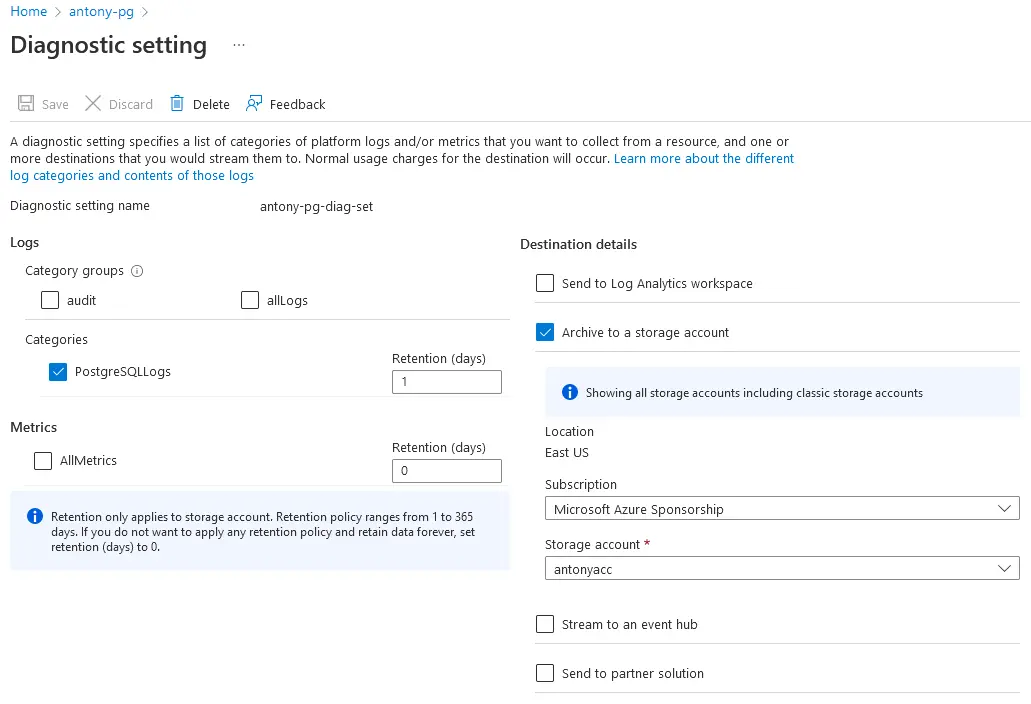Click the Discard X icon
The height and width of the screenshot is (704, 1031).
(x=93, y=103)
